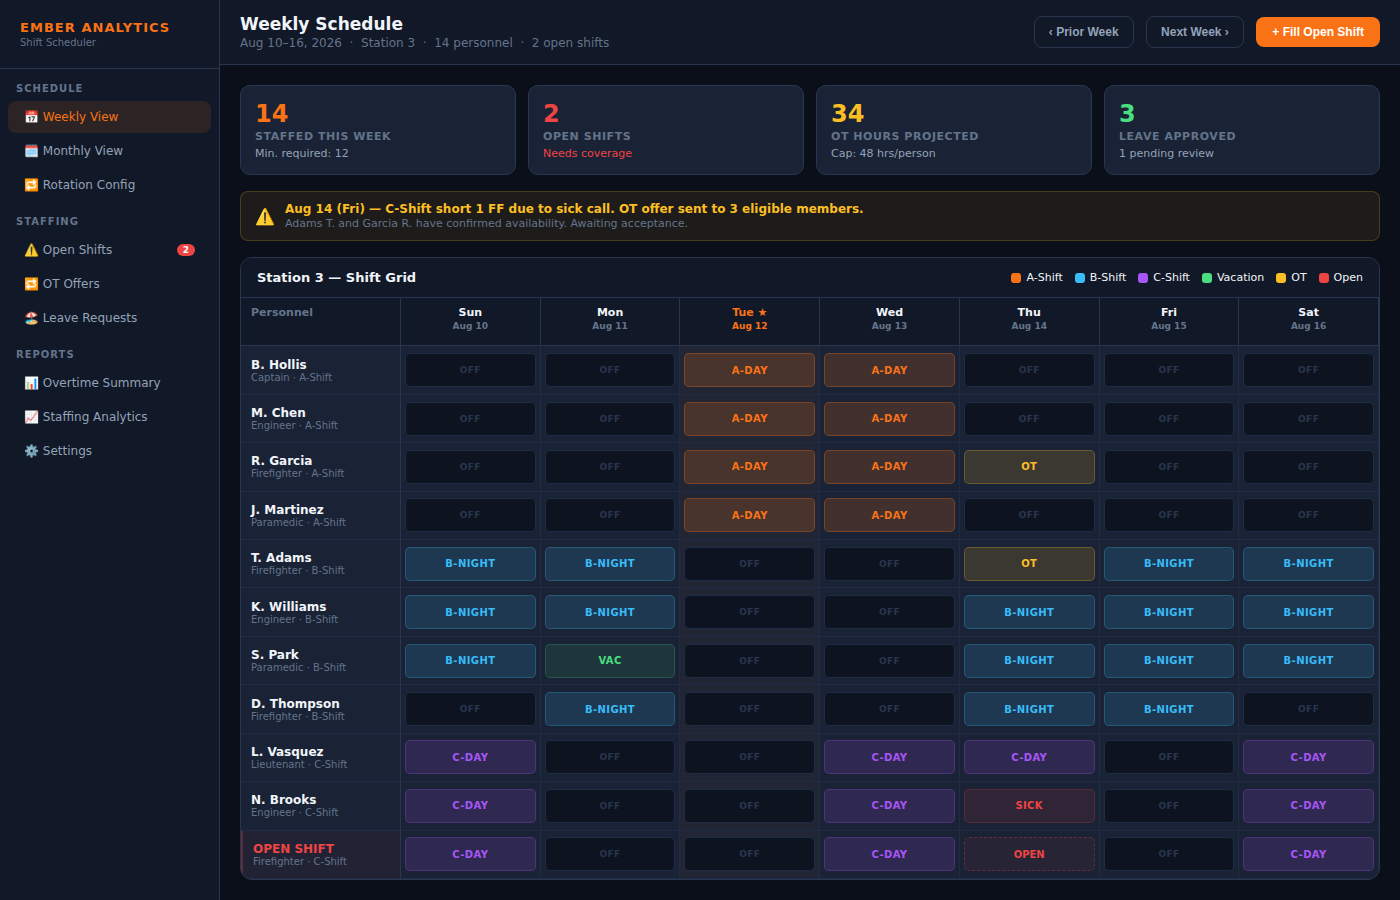Select D. Thompson B-NIGHT cell on Friday

pyautogui.click(x=1168, y=709)
